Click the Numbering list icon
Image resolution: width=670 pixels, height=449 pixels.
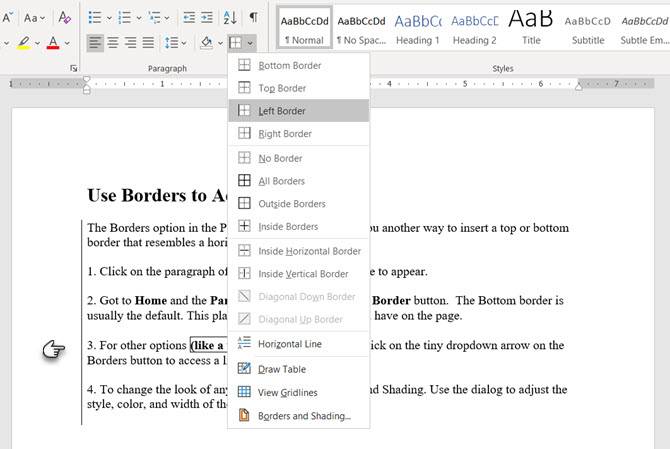[x=125, y=17]
